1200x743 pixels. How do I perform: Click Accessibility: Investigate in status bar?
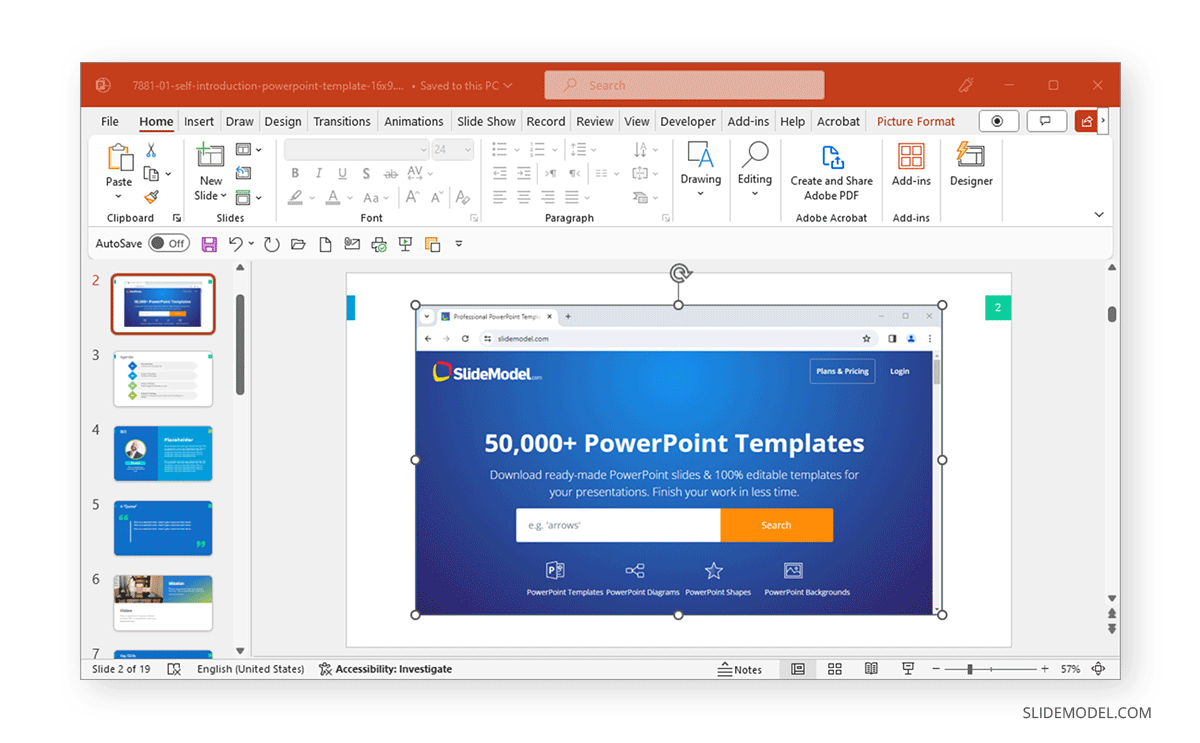(x=385, y=669)
